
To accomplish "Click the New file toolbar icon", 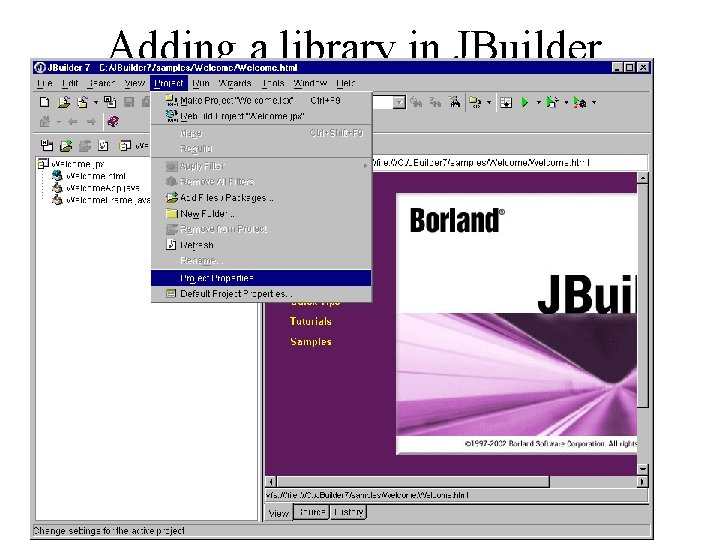I will point(45,102).
